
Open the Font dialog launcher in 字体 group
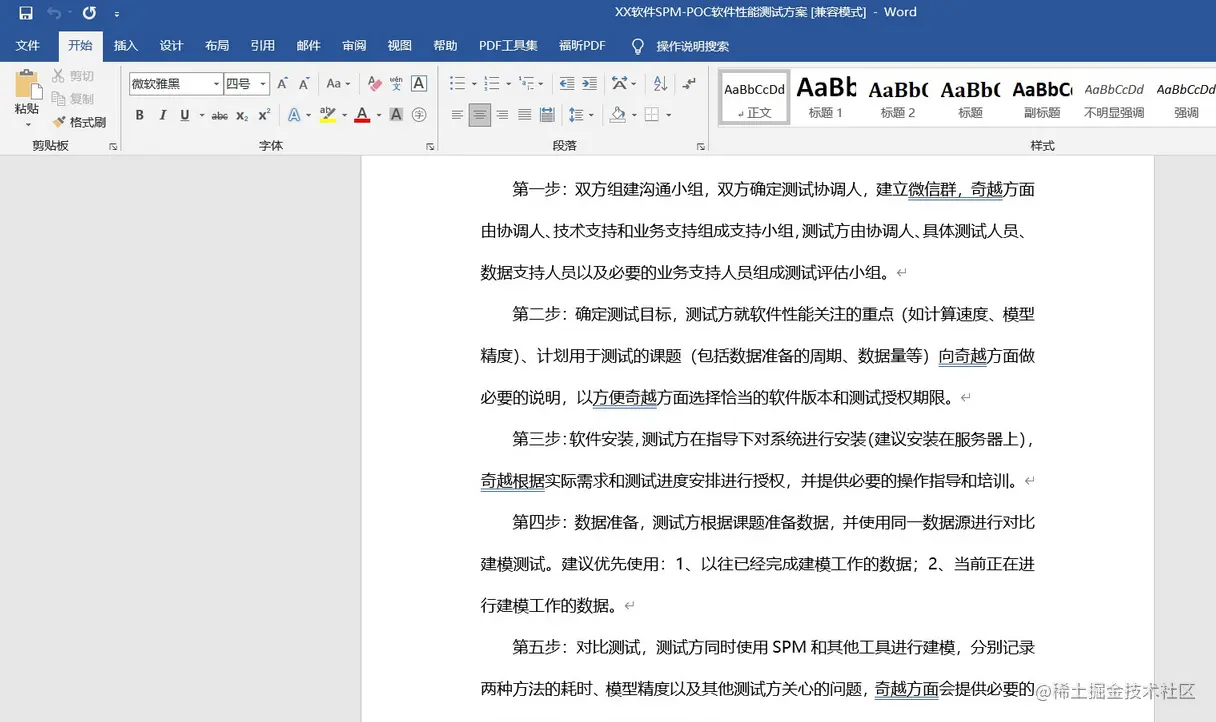(x=430, y=146)
